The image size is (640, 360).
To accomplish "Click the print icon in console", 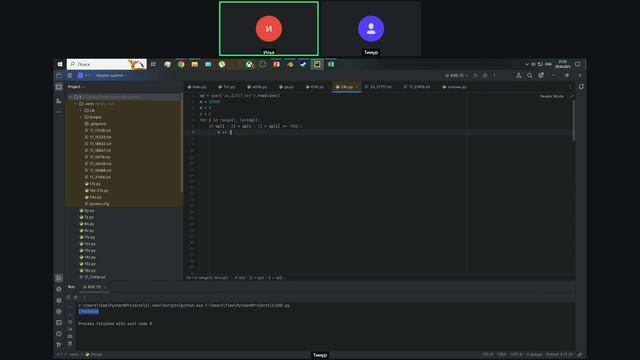I will (x=70, y=336).
